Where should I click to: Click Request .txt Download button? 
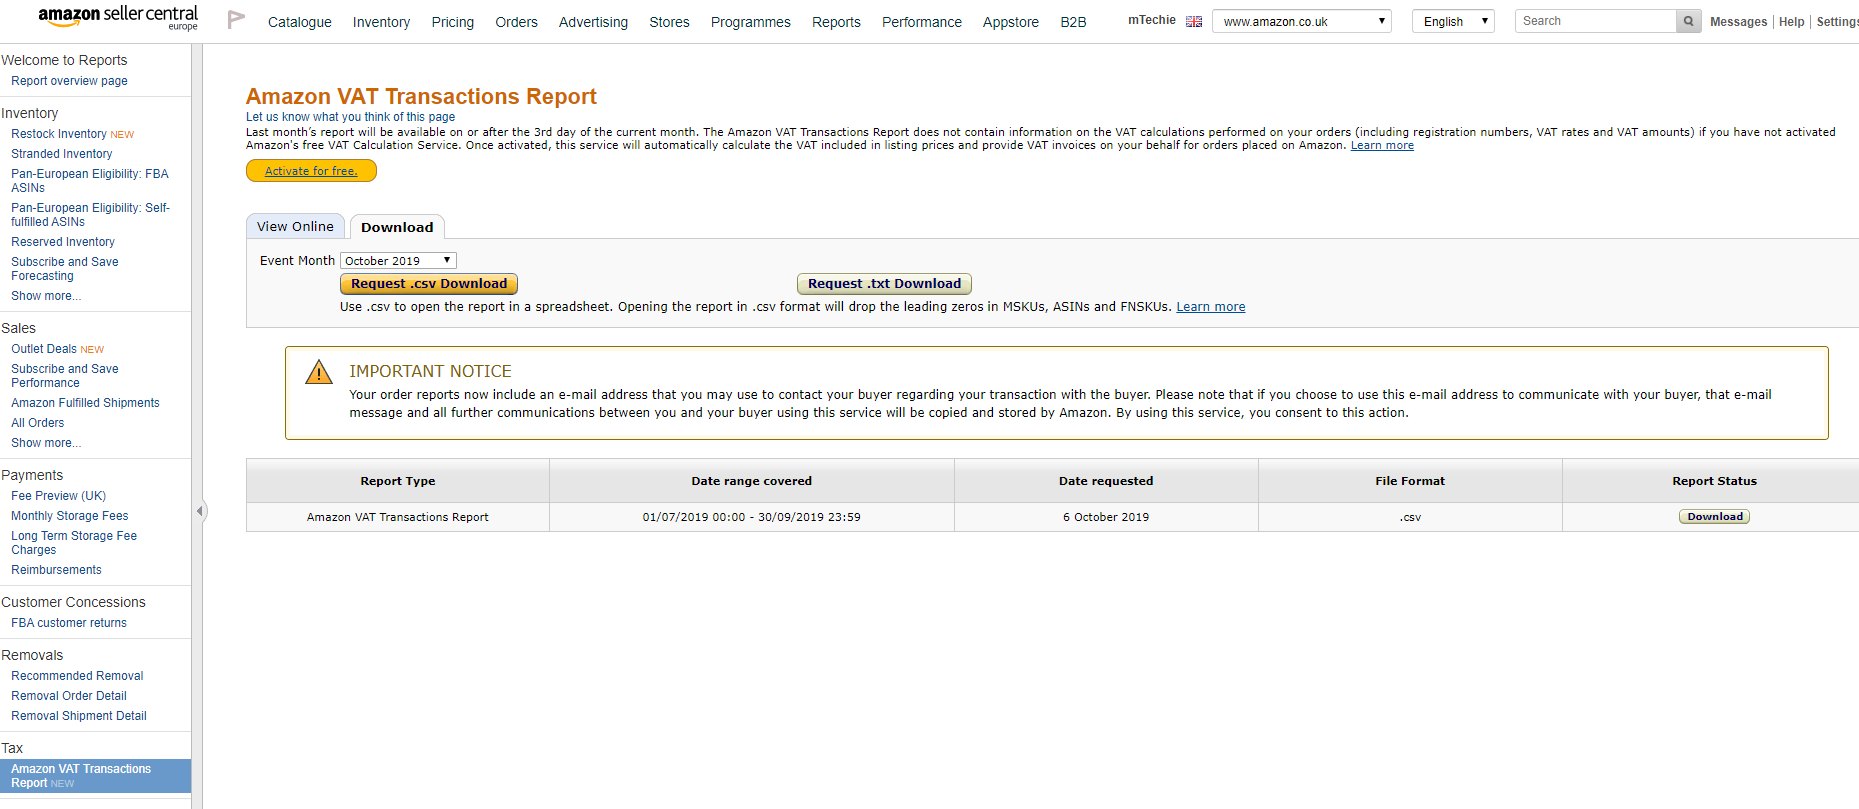884,284
